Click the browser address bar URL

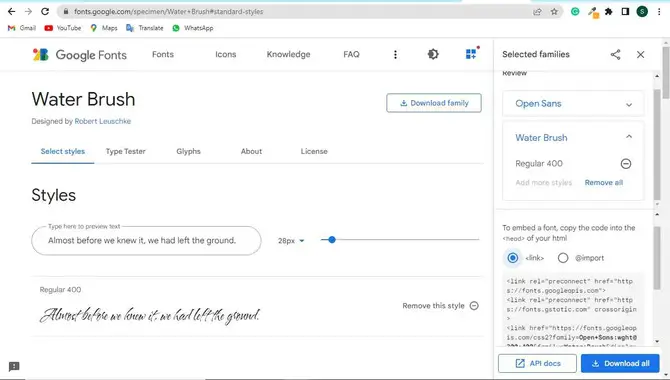(x=169, y=12)
